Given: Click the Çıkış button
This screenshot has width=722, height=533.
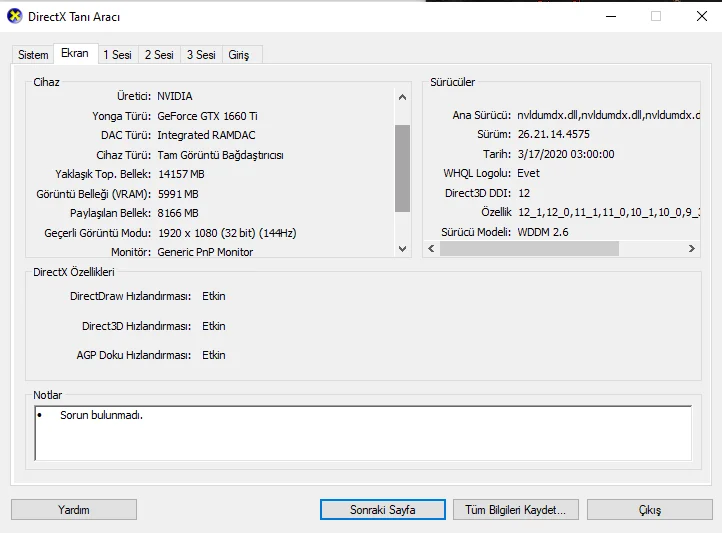Looking at the screenshot, I should point(650,510).
